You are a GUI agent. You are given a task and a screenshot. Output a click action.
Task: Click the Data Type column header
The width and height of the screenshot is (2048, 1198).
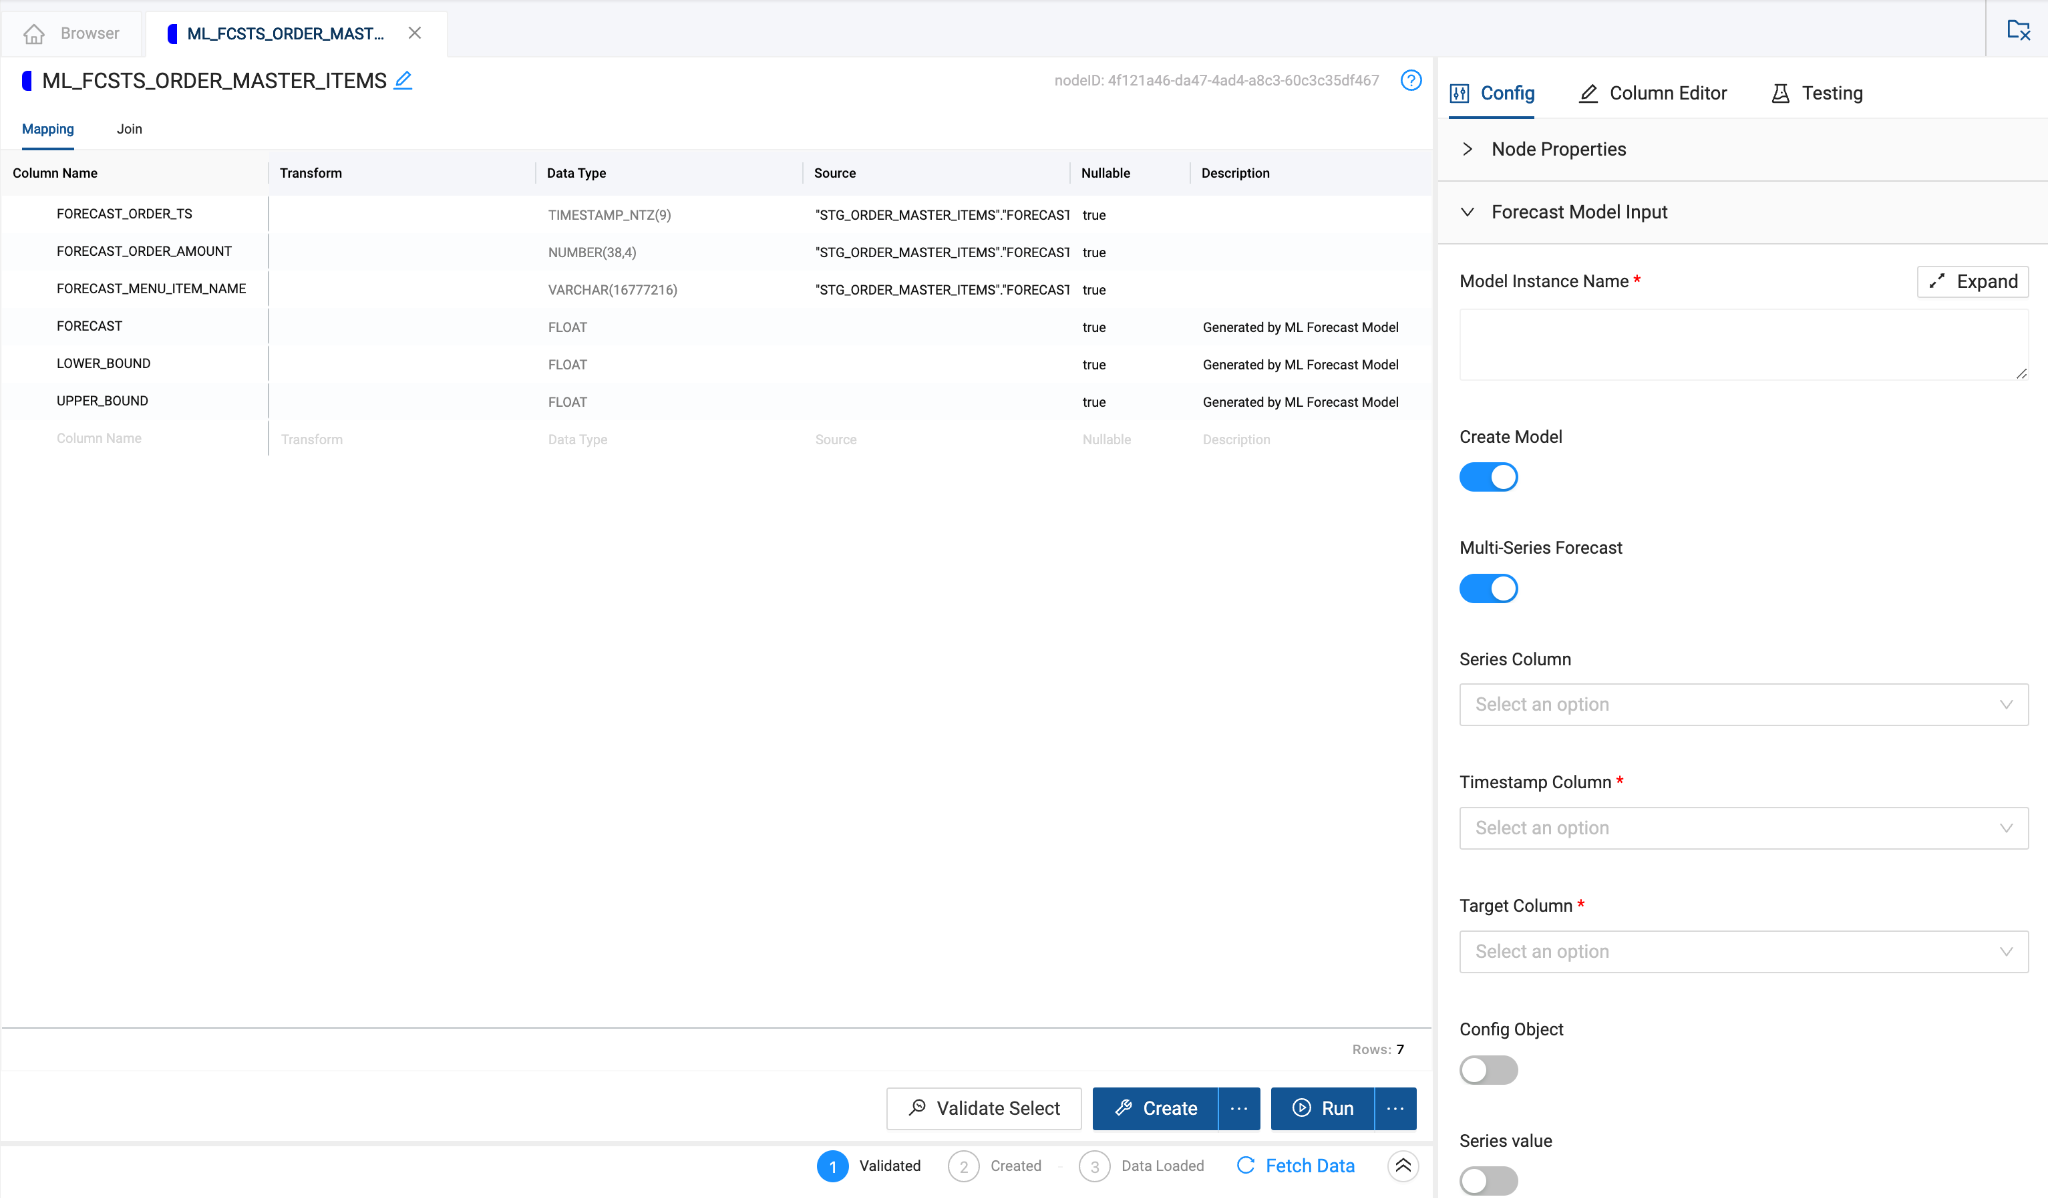click(576, 173)
